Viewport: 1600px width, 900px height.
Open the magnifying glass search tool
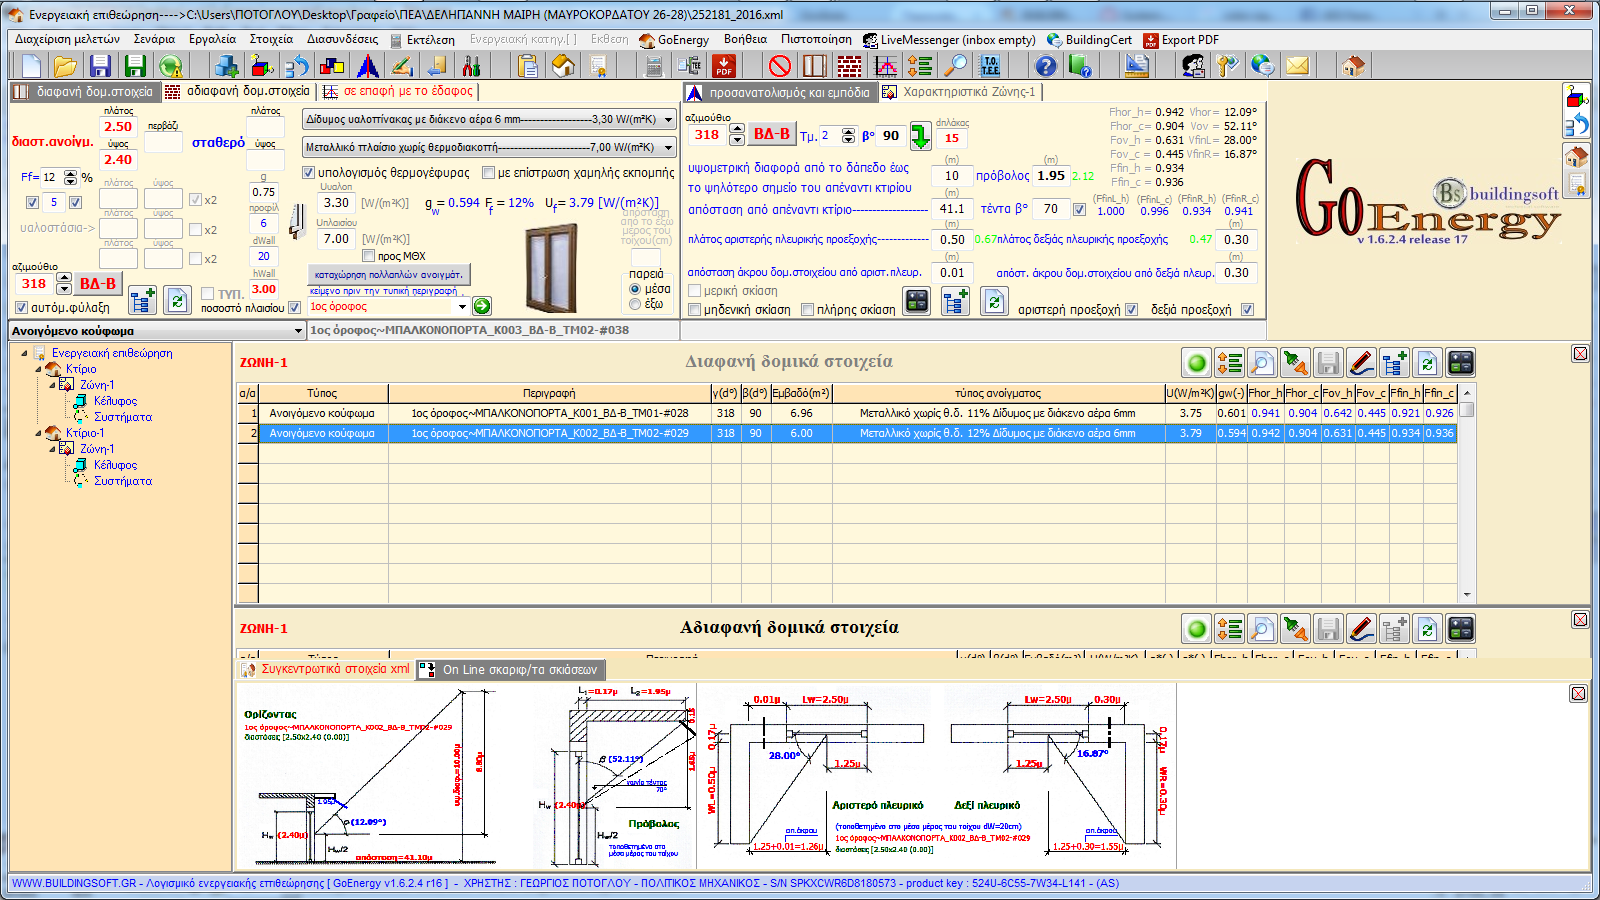pos(957,66)
